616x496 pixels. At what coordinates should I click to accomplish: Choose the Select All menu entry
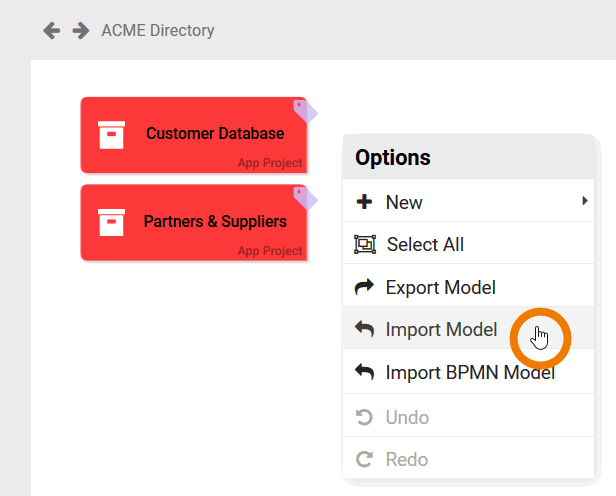(425, 245)
